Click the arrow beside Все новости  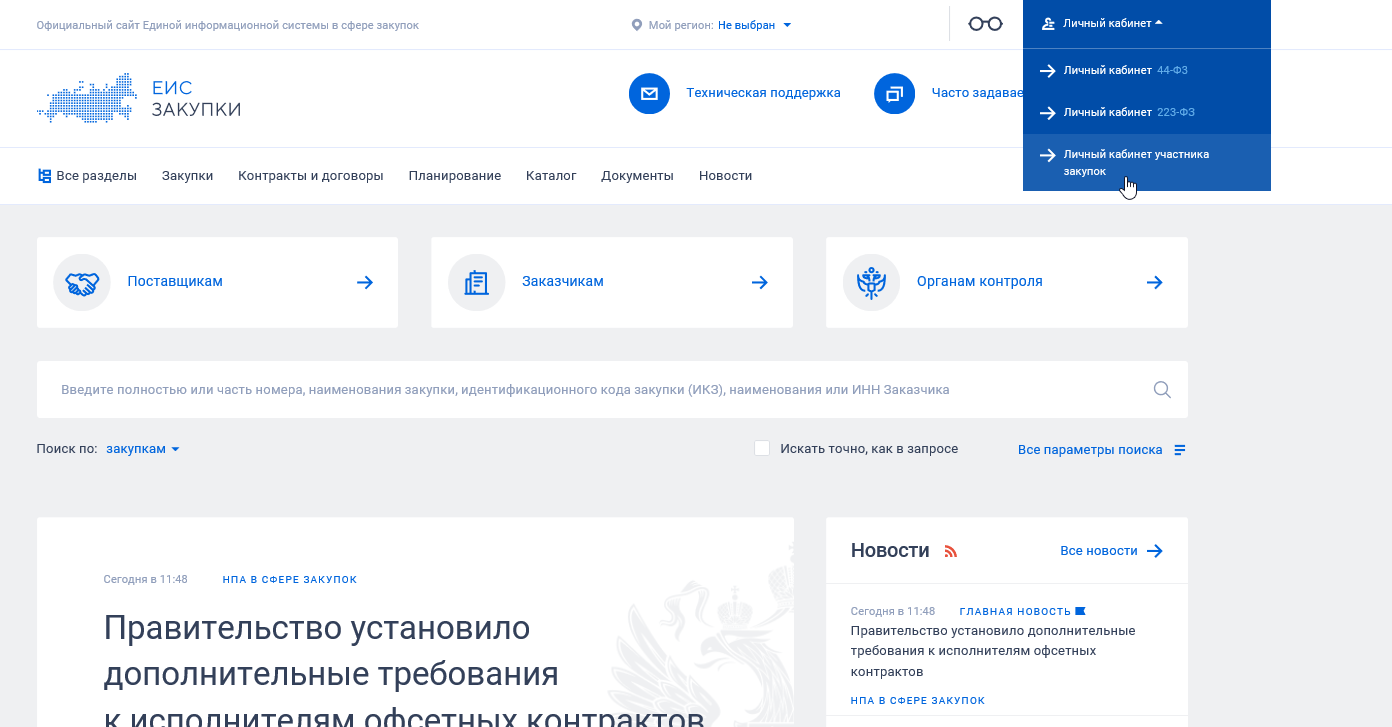coord(1155,551)
